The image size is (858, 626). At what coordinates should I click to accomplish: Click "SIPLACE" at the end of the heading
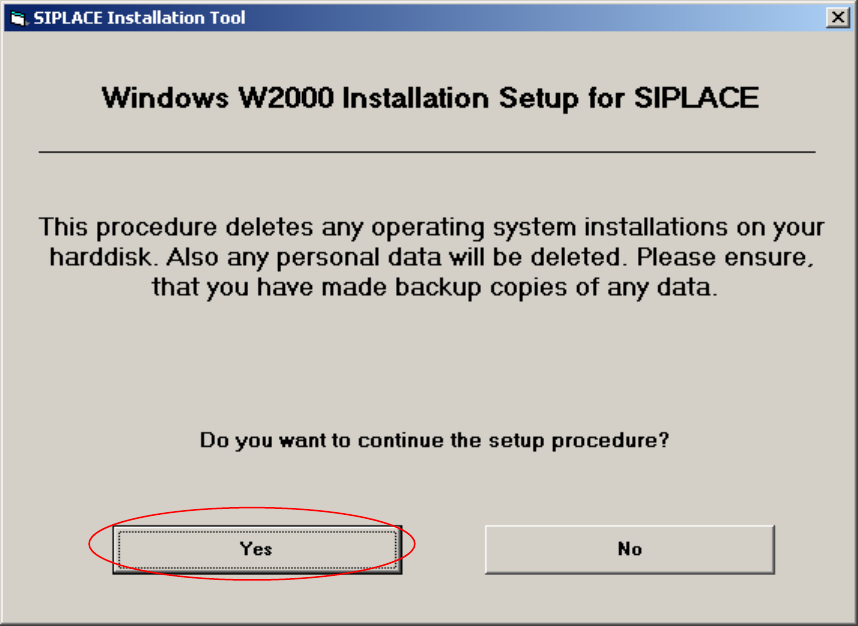(x=697, y=98)
